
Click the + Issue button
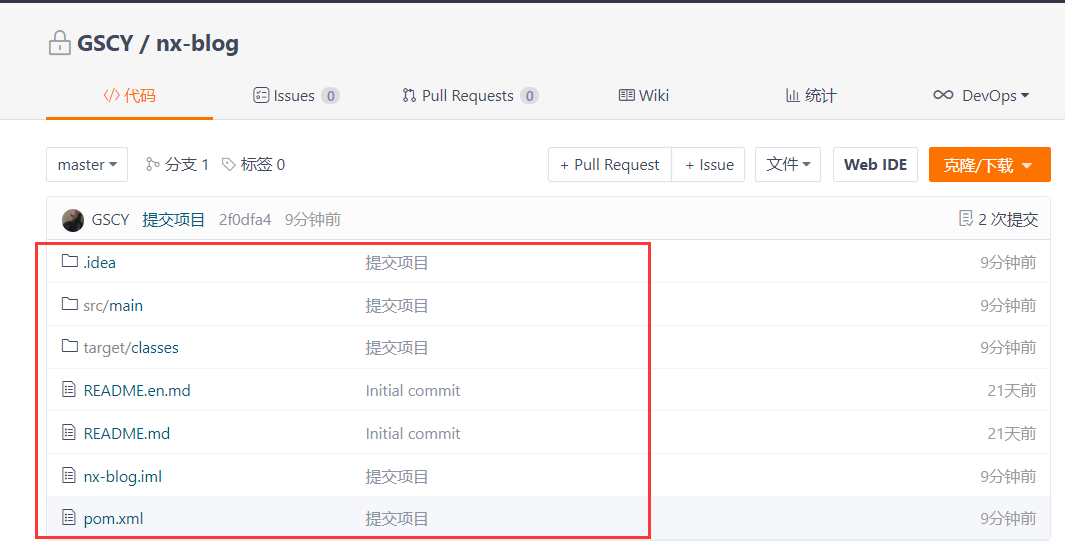708,164
